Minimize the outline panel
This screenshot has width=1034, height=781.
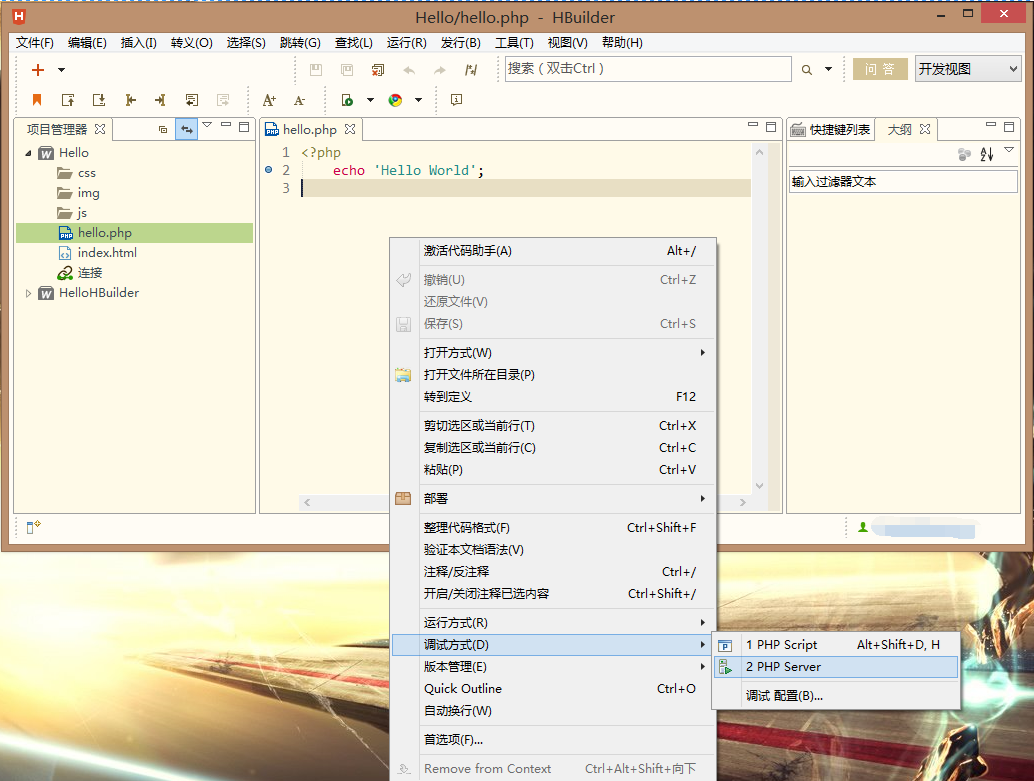tap(990, 125)
